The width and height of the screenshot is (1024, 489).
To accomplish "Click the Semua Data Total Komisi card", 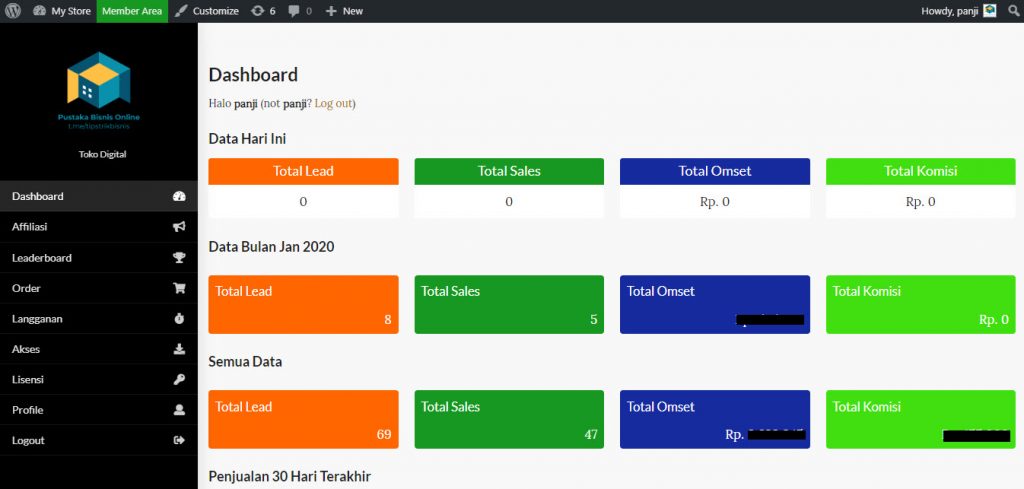I will pos(920,419).
